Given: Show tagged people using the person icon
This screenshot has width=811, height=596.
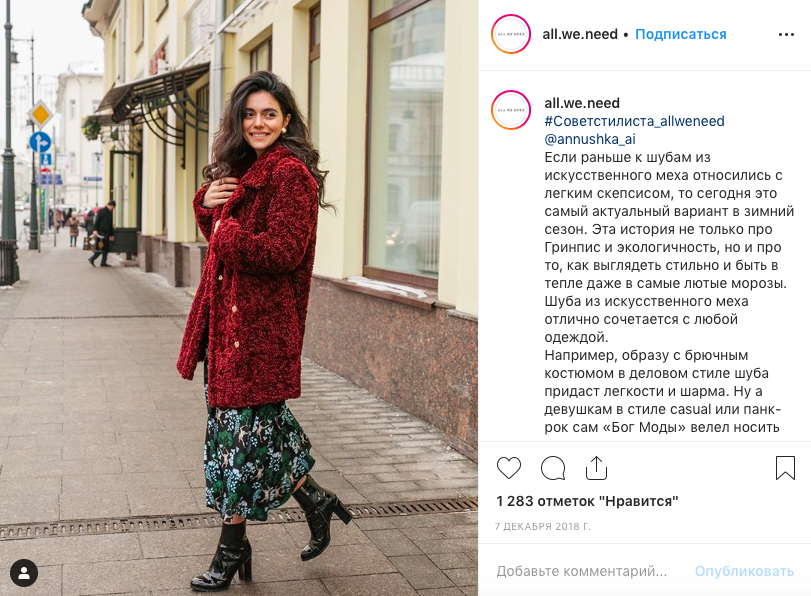Looking at the screenshot, I should (24, 573).
